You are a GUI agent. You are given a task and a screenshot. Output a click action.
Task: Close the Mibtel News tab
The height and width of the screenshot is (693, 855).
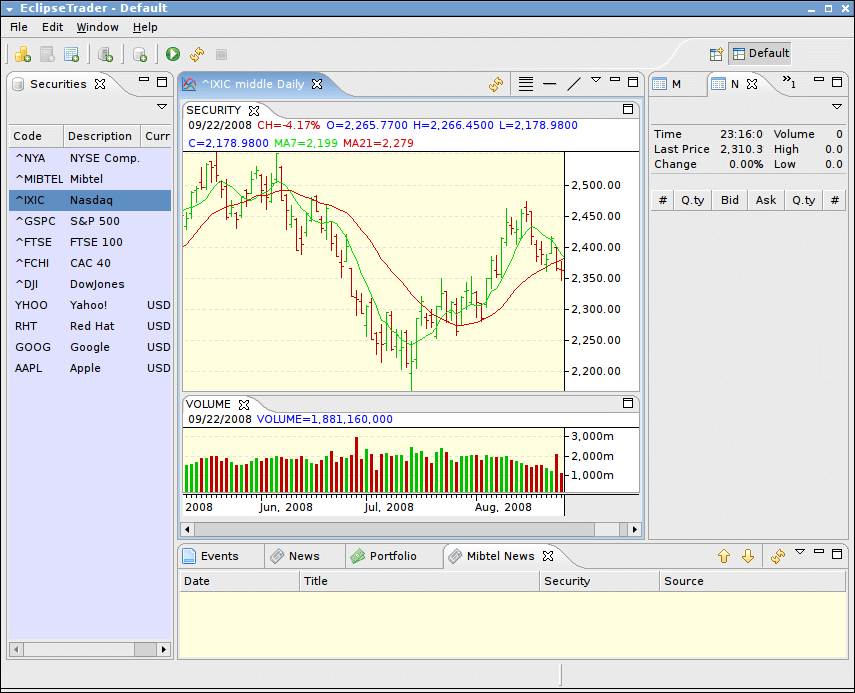coord(548,556)
